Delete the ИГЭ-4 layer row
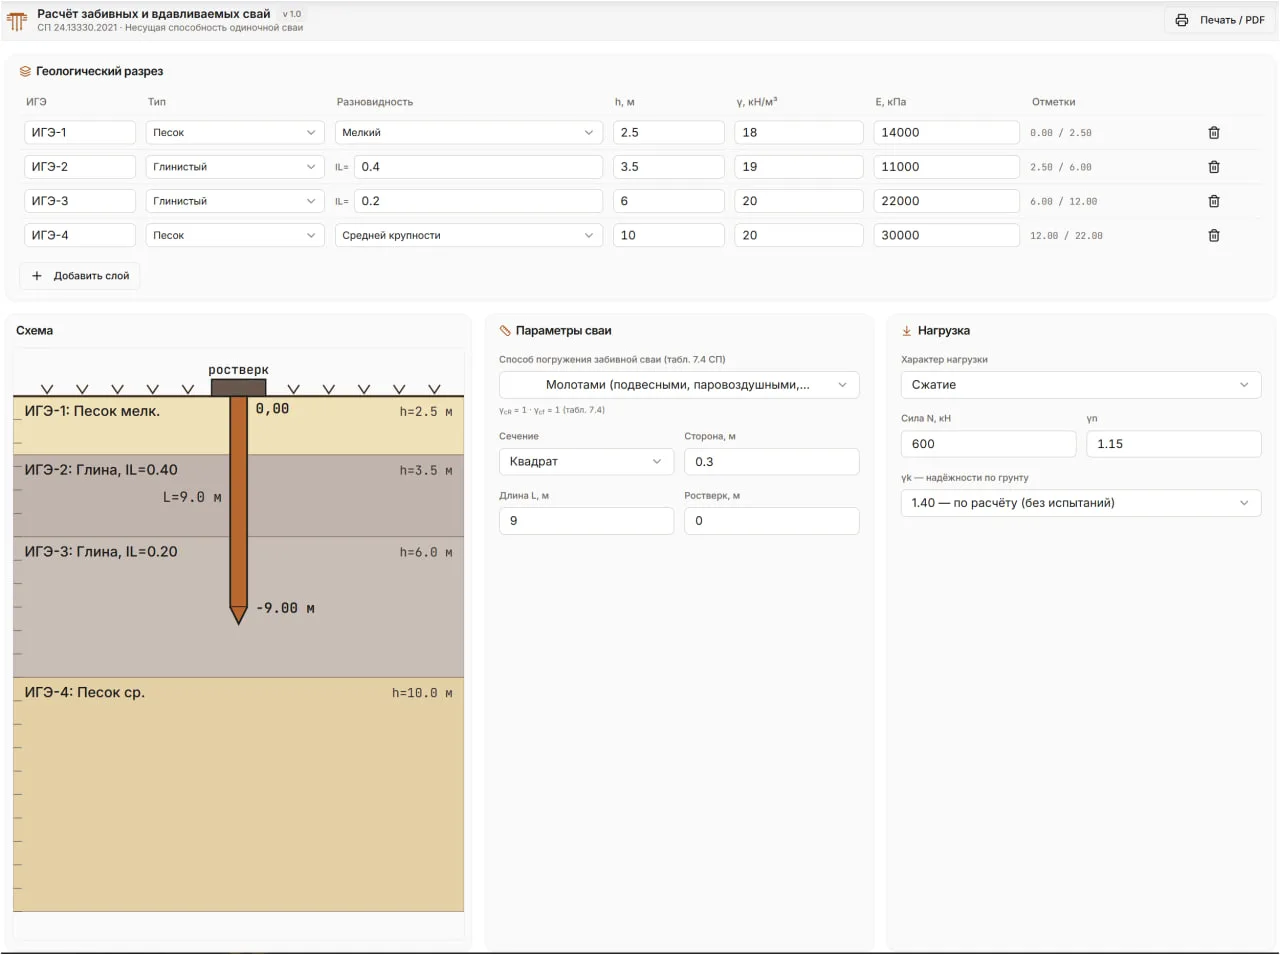Screen dimensions: 1280x955 click(x=1213, y=235)
